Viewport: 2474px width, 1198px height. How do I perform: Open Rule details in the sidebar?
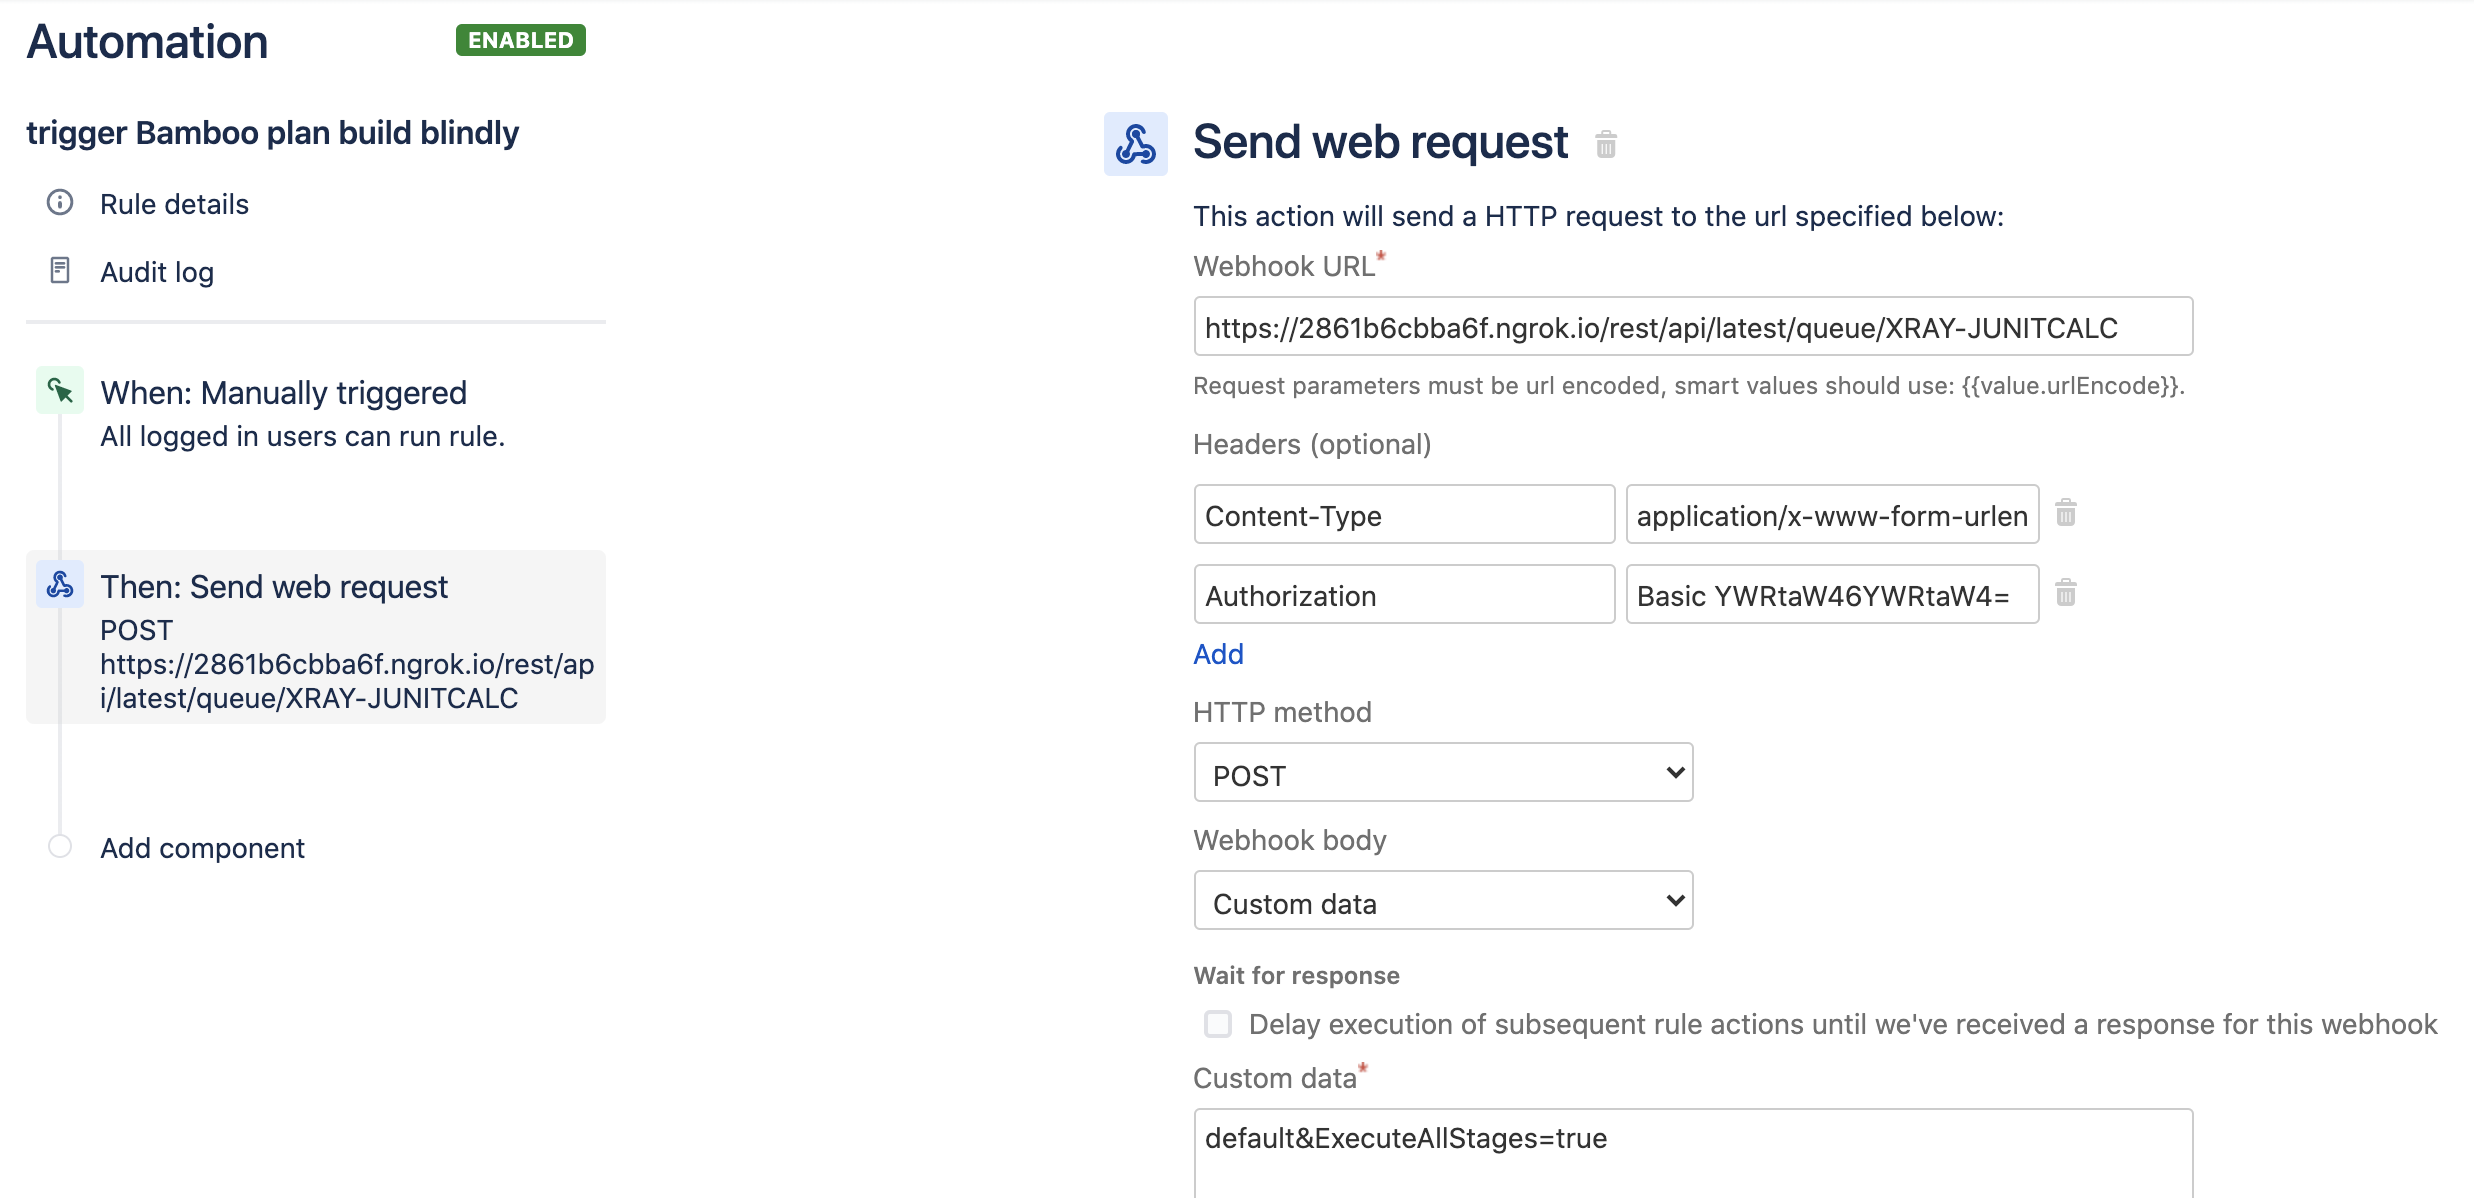pyautogui.click(x=174, y=204)
